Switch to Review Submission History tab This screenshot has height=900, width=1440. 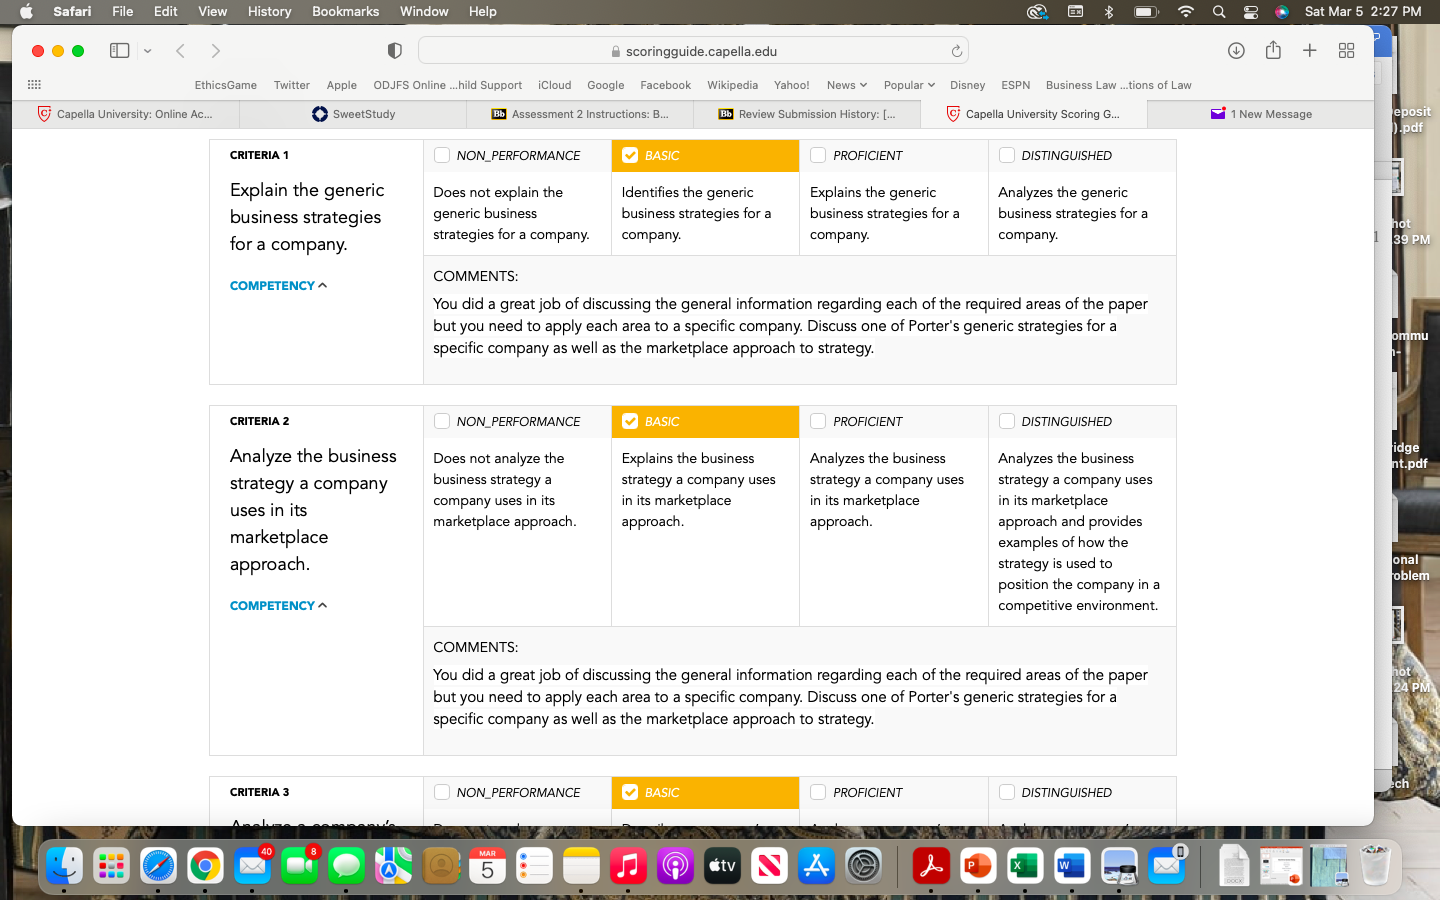click(807, 114)
